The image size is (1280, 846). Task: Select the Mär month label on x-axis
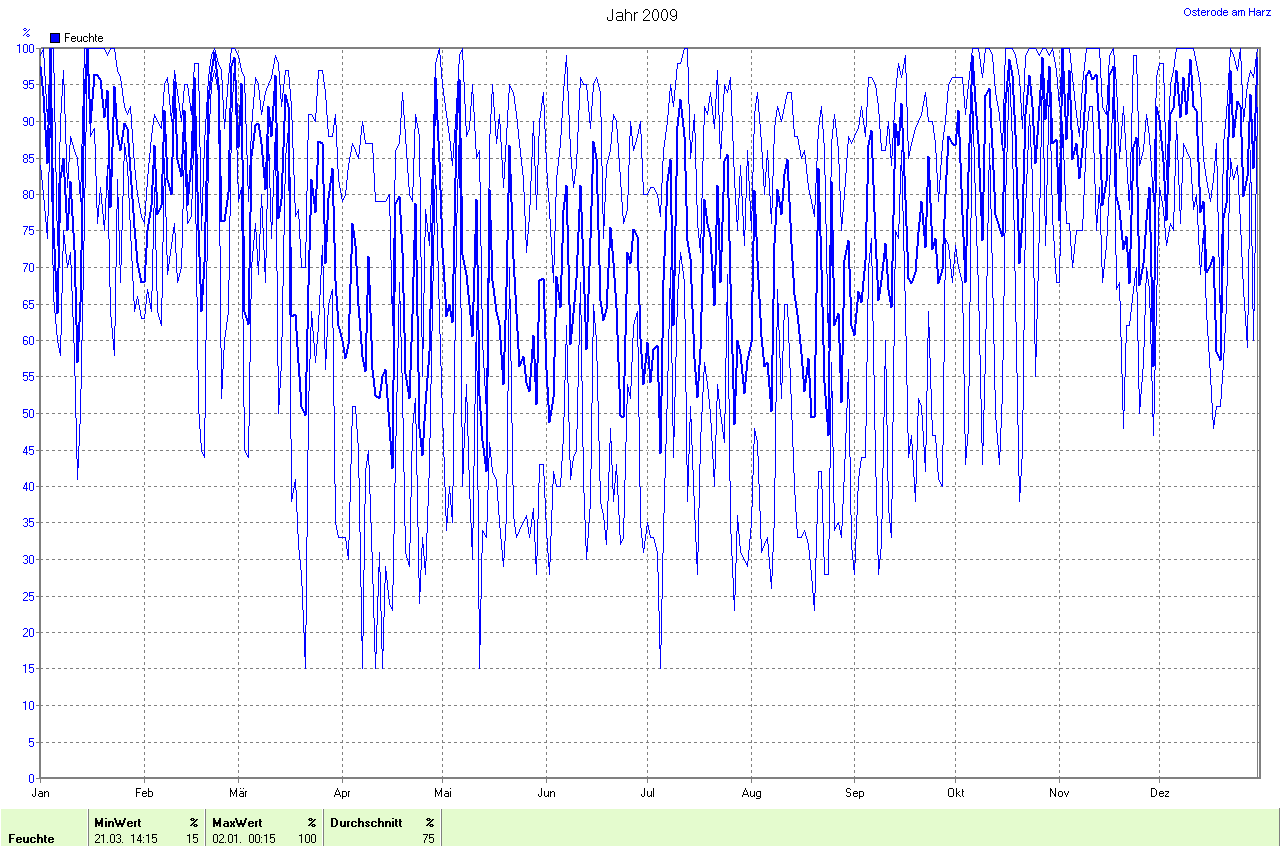coord(239,793)
